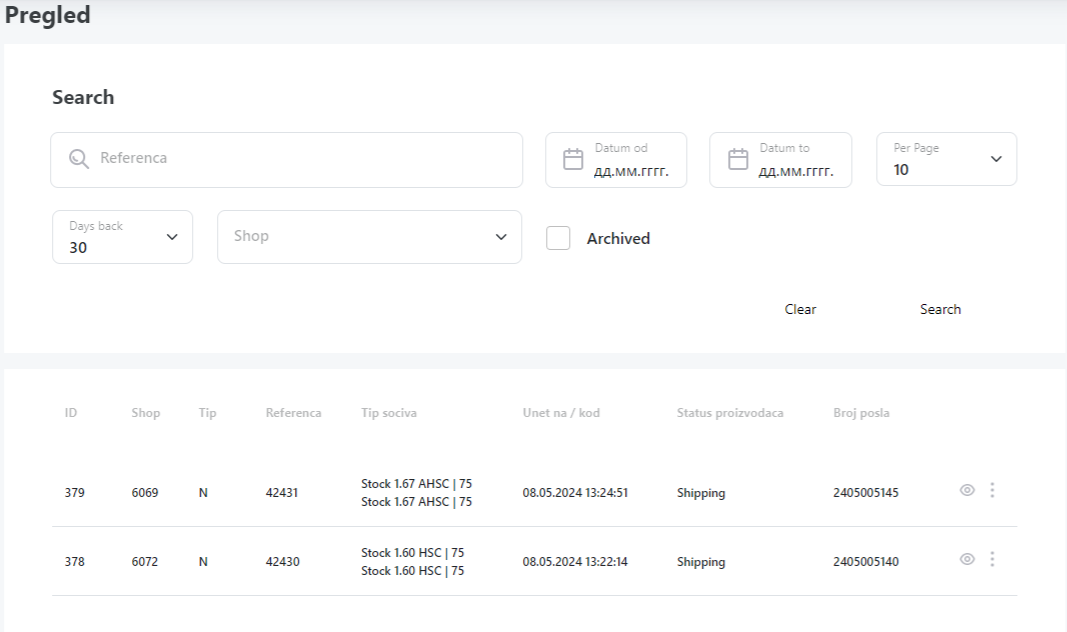This screenshot has width=1067, height=632.
Task: Click the Status proizvodaca column header
Action: 729,413
